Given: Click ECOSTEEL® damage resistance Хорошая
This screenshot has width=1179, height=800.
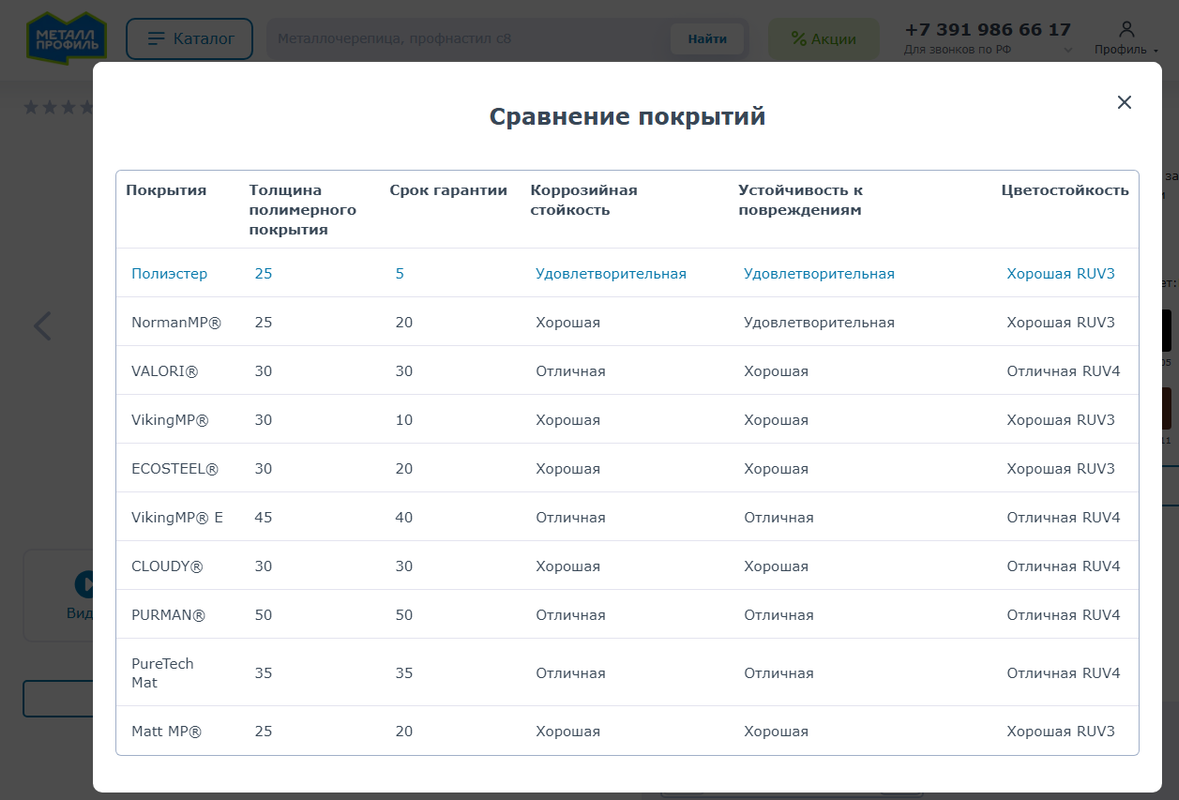Looking at the screenshot, I should (x=776, y=469).
